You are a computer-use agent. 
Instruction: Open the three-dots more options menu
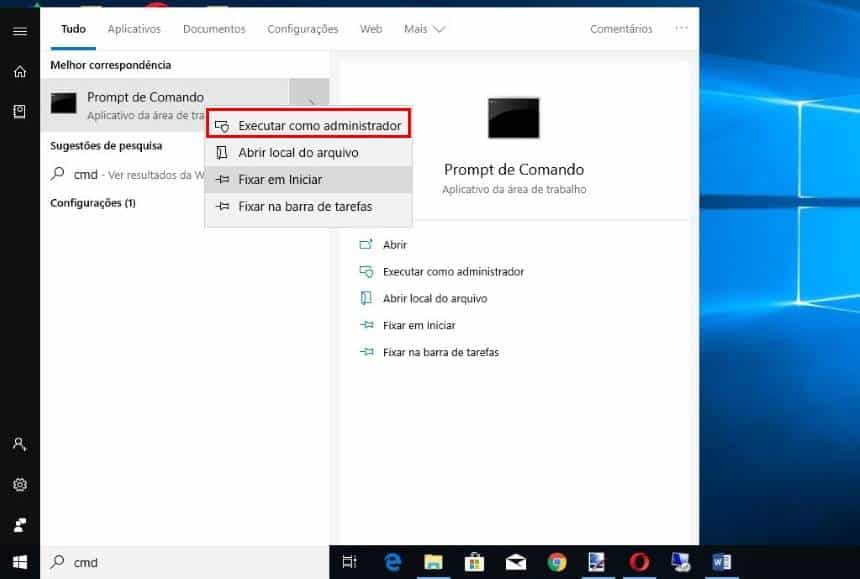tap(681, 27)
